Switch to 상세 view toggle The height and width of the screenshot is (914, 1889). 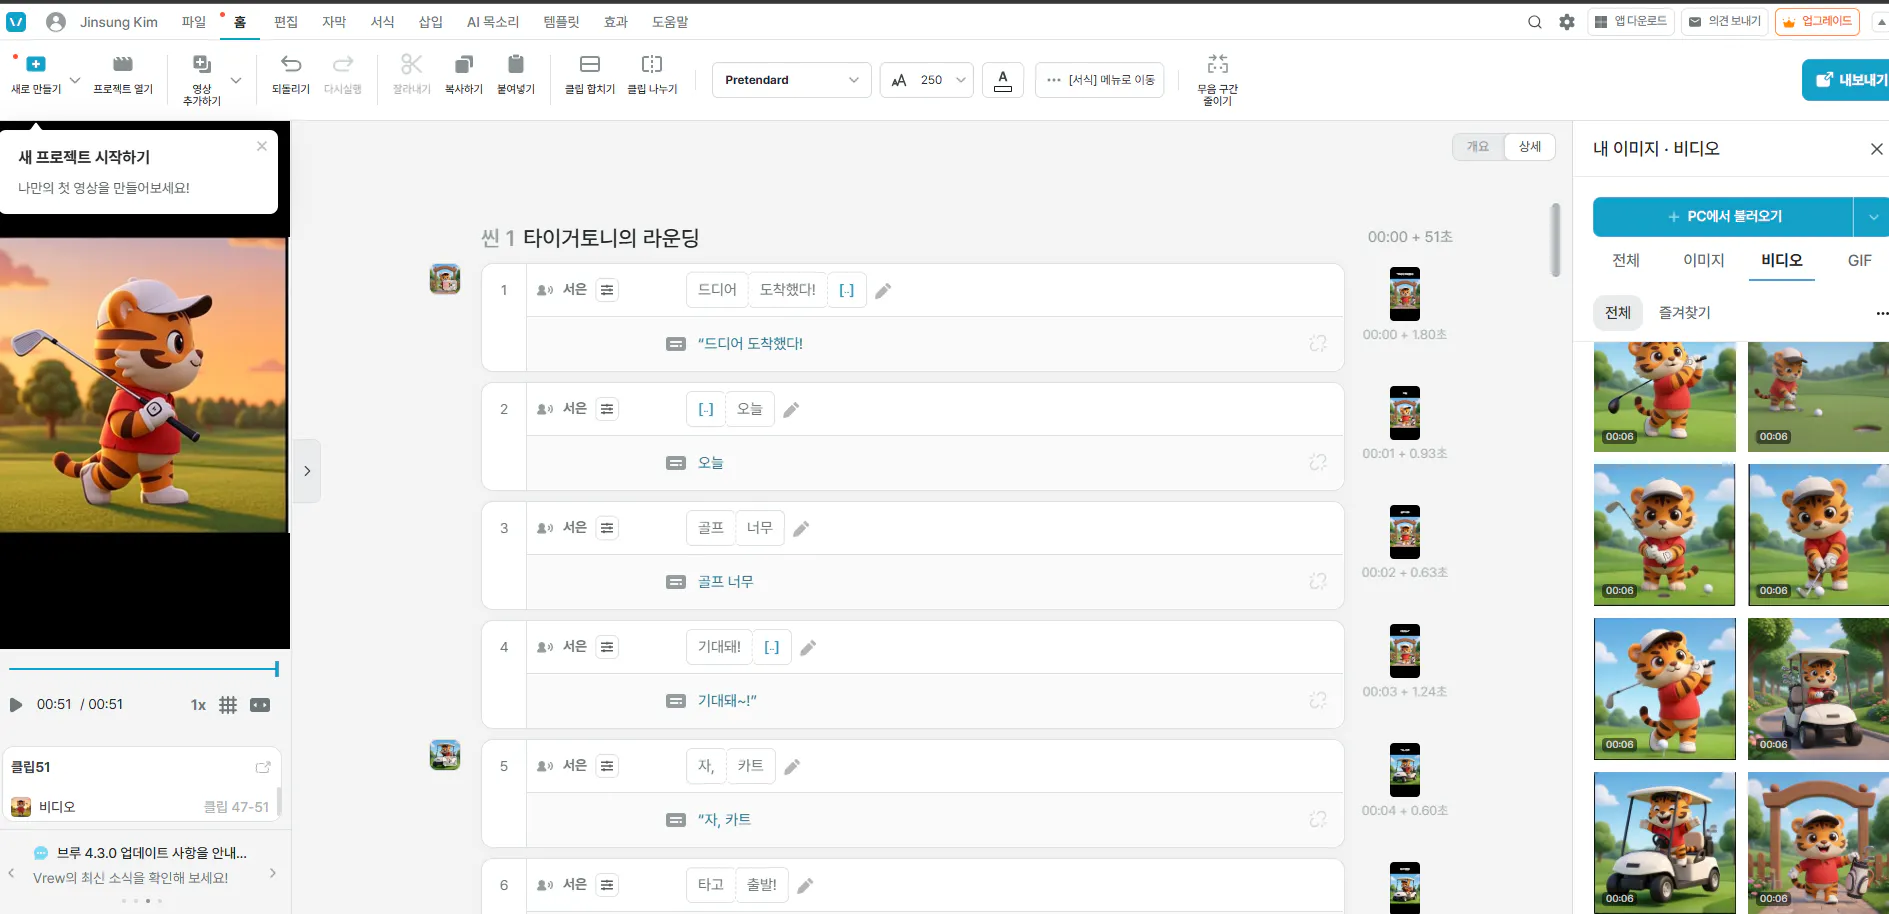pyautogui.click(x=1530, y=147)
